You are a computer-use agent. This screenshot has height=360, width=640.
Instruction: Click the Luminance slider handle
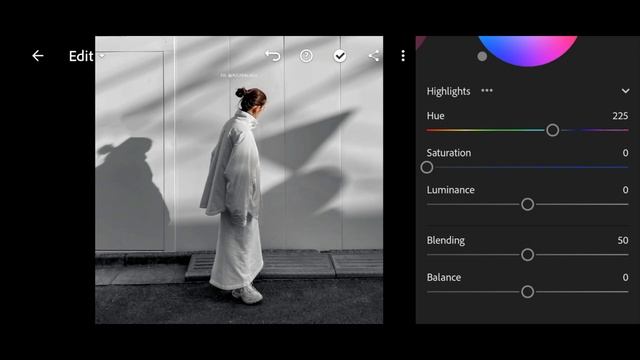click(x=527, y=204)
